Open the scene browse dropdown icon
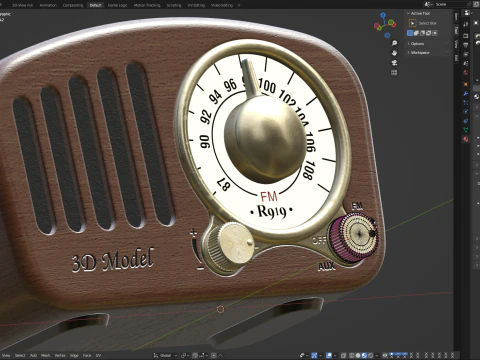The height and width of the screenshot is (360, 480). pyautogui.click(x=428, y=4)
